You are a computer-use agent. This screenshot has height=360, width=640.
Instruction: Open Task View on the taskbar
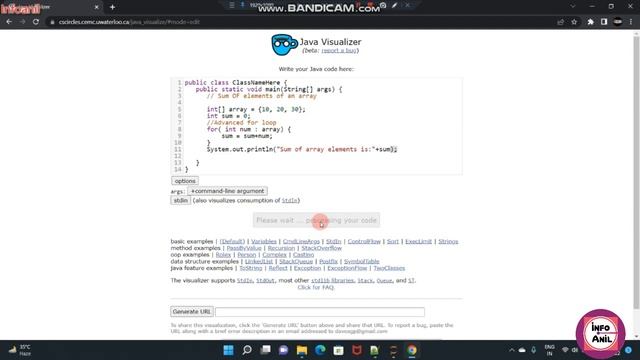click(265, 350)
